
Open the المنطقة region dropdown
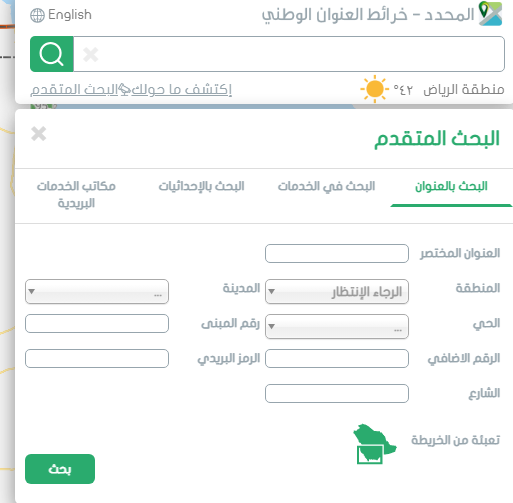click(337, 291)
